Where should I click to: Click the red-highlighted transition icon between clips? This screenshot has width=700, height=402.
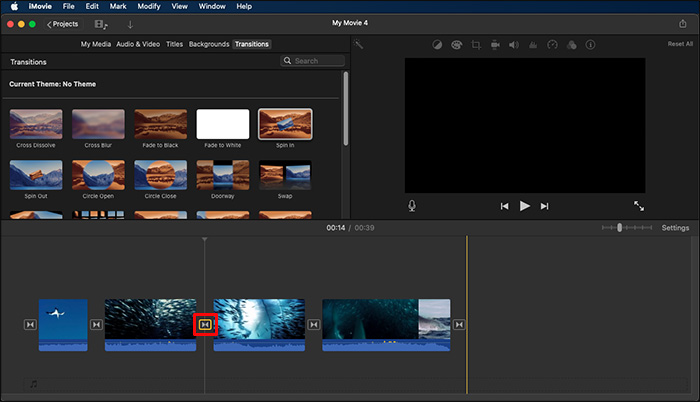point(205,324)
